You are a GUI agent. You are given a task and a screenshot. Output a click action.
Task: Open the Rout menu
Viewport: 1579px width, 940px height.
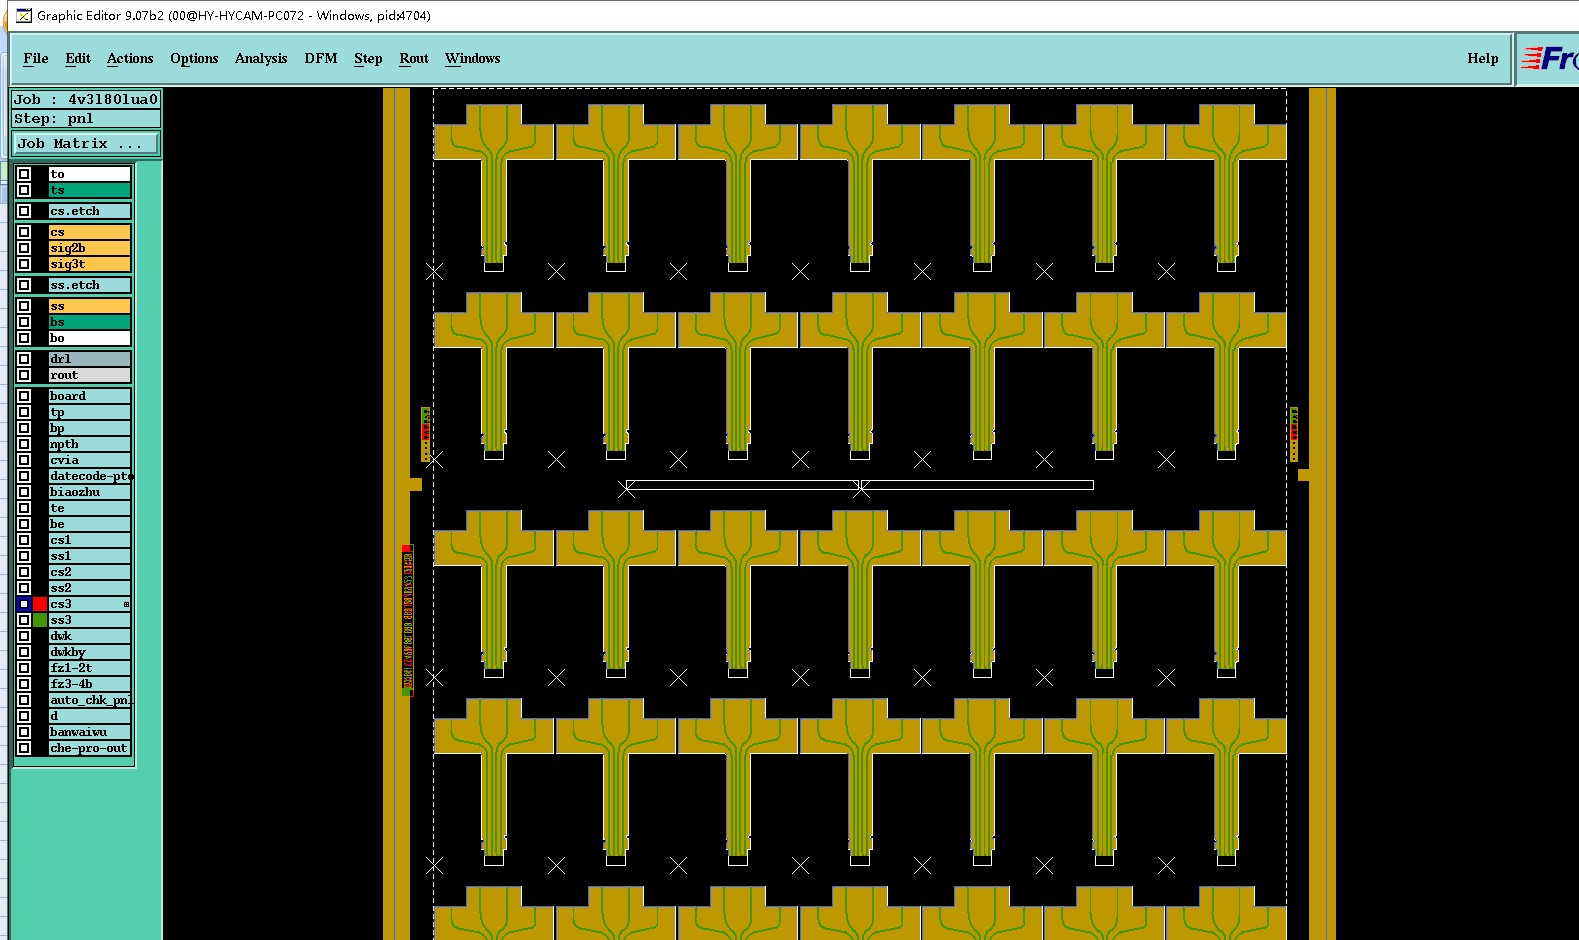[414, 59]
